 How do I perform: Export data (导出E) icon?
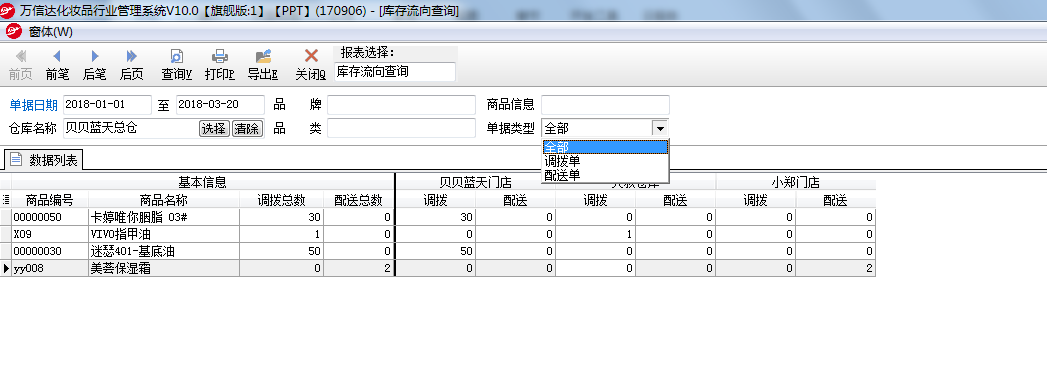point(263,56)
